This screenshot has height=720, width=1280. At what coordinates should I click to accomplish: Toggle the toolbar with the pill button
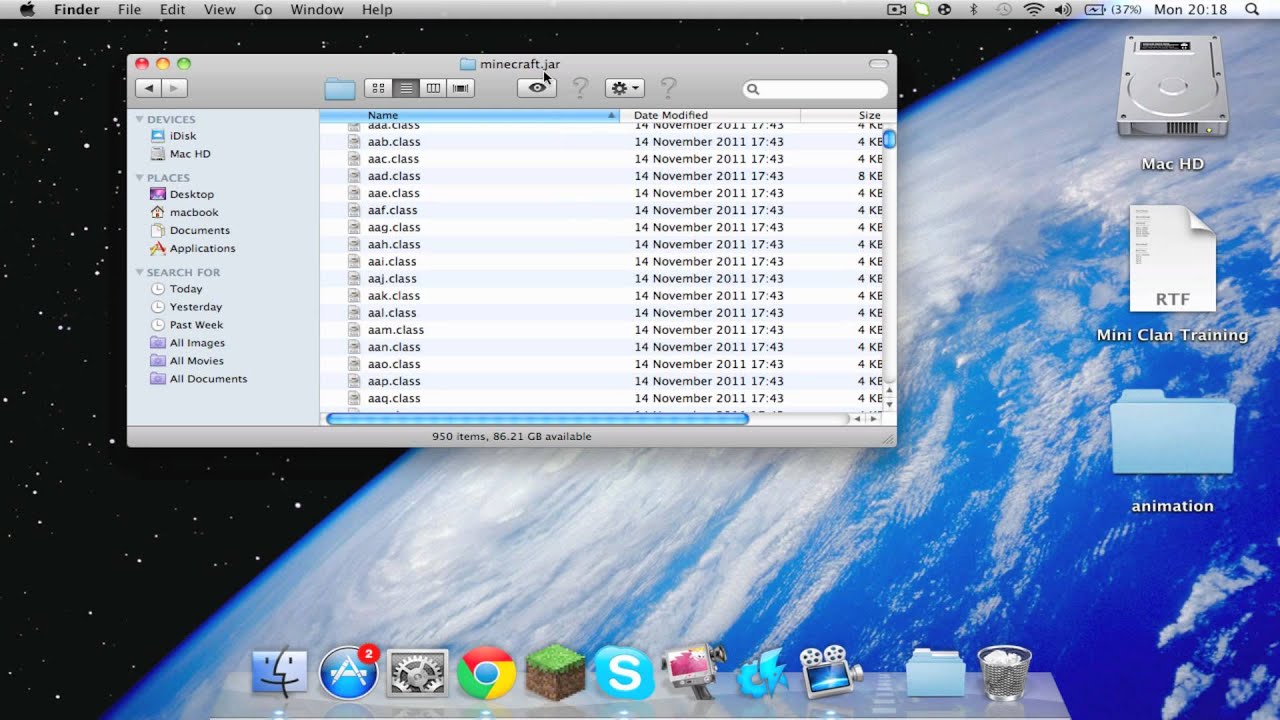(878, 64)
